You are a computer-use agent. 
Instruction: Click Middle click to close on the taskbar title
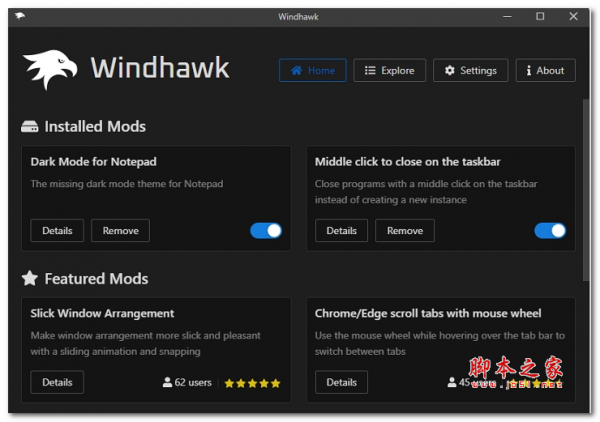pos(408,162)
